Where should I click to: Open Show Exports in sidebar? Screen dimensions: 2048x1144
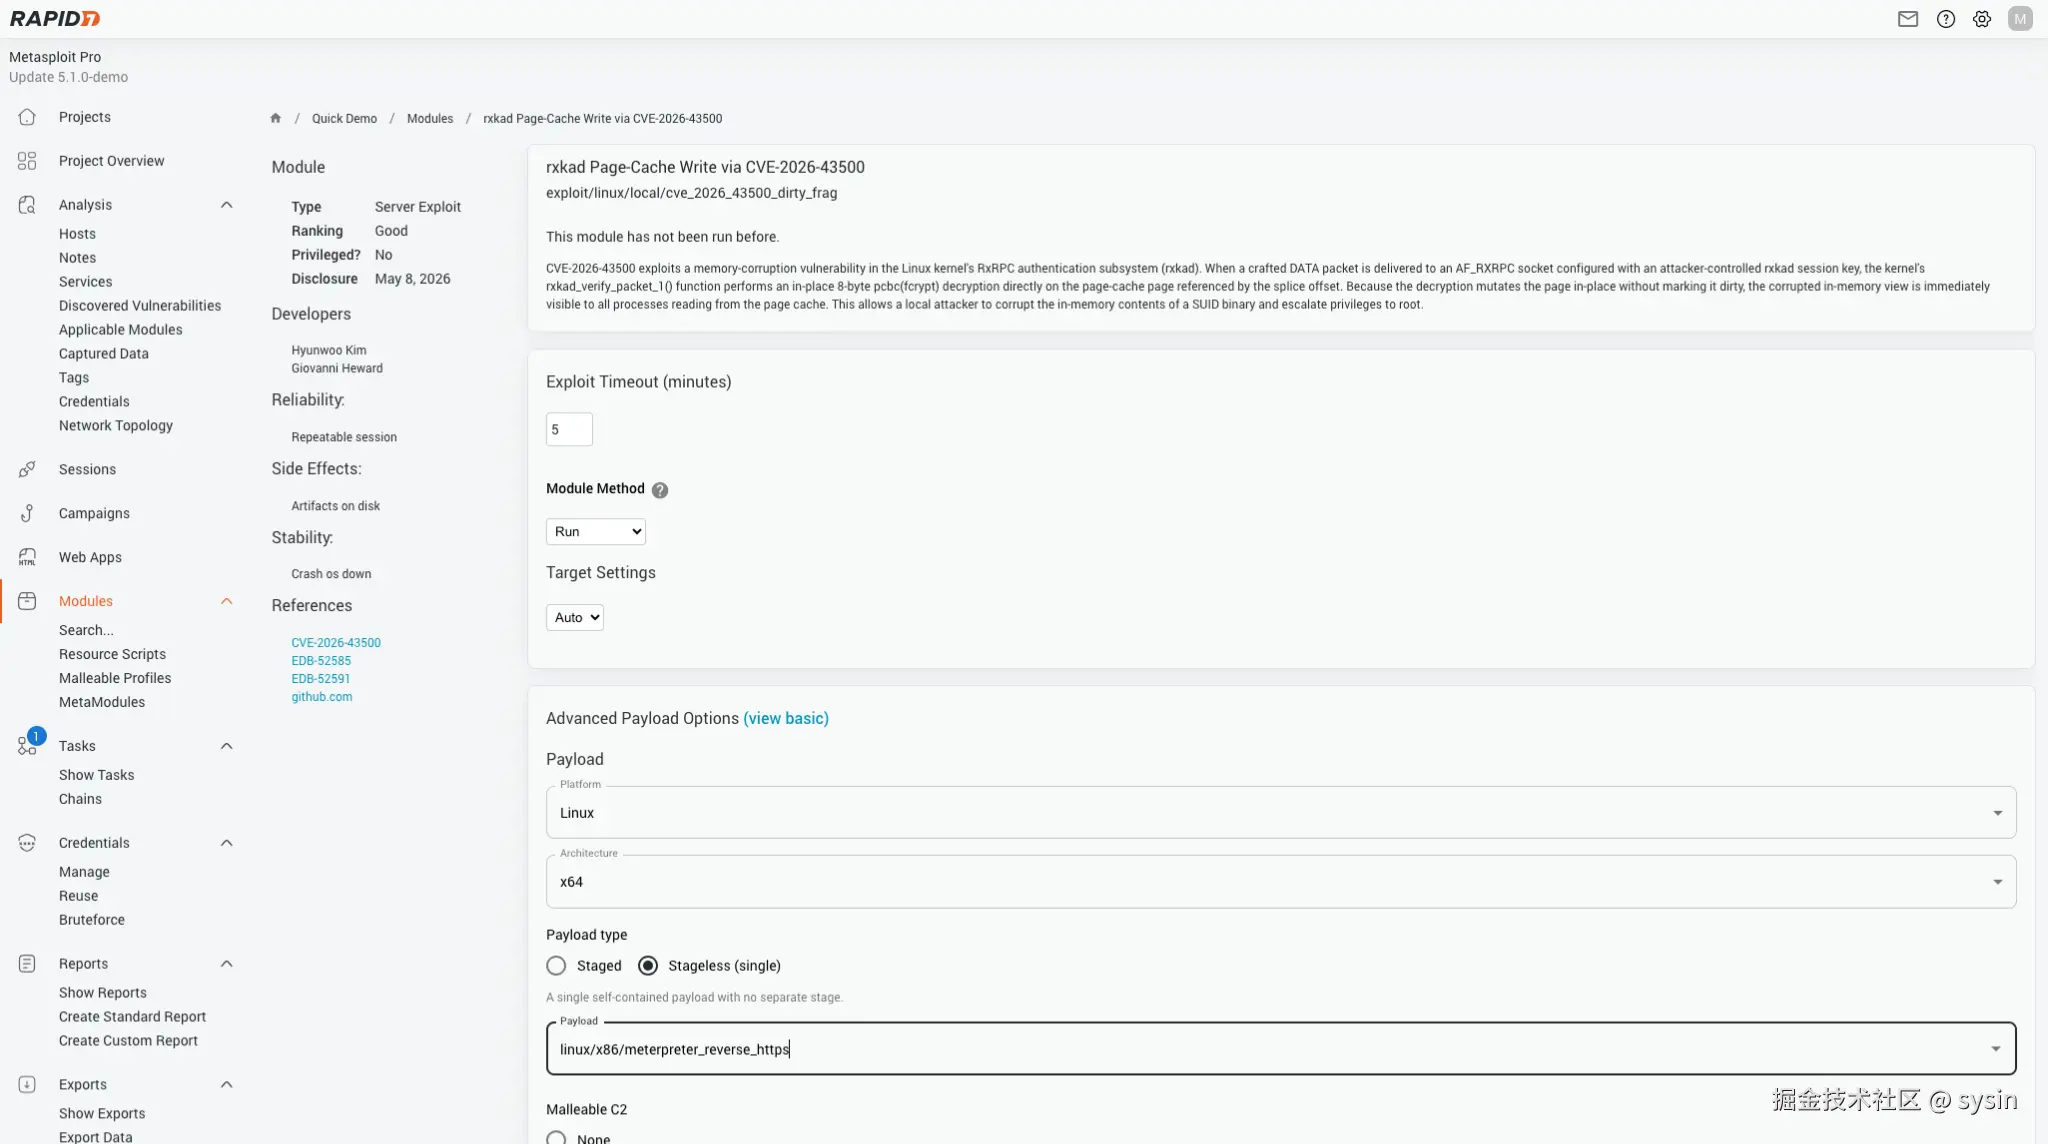click(x=102, y=1114)
